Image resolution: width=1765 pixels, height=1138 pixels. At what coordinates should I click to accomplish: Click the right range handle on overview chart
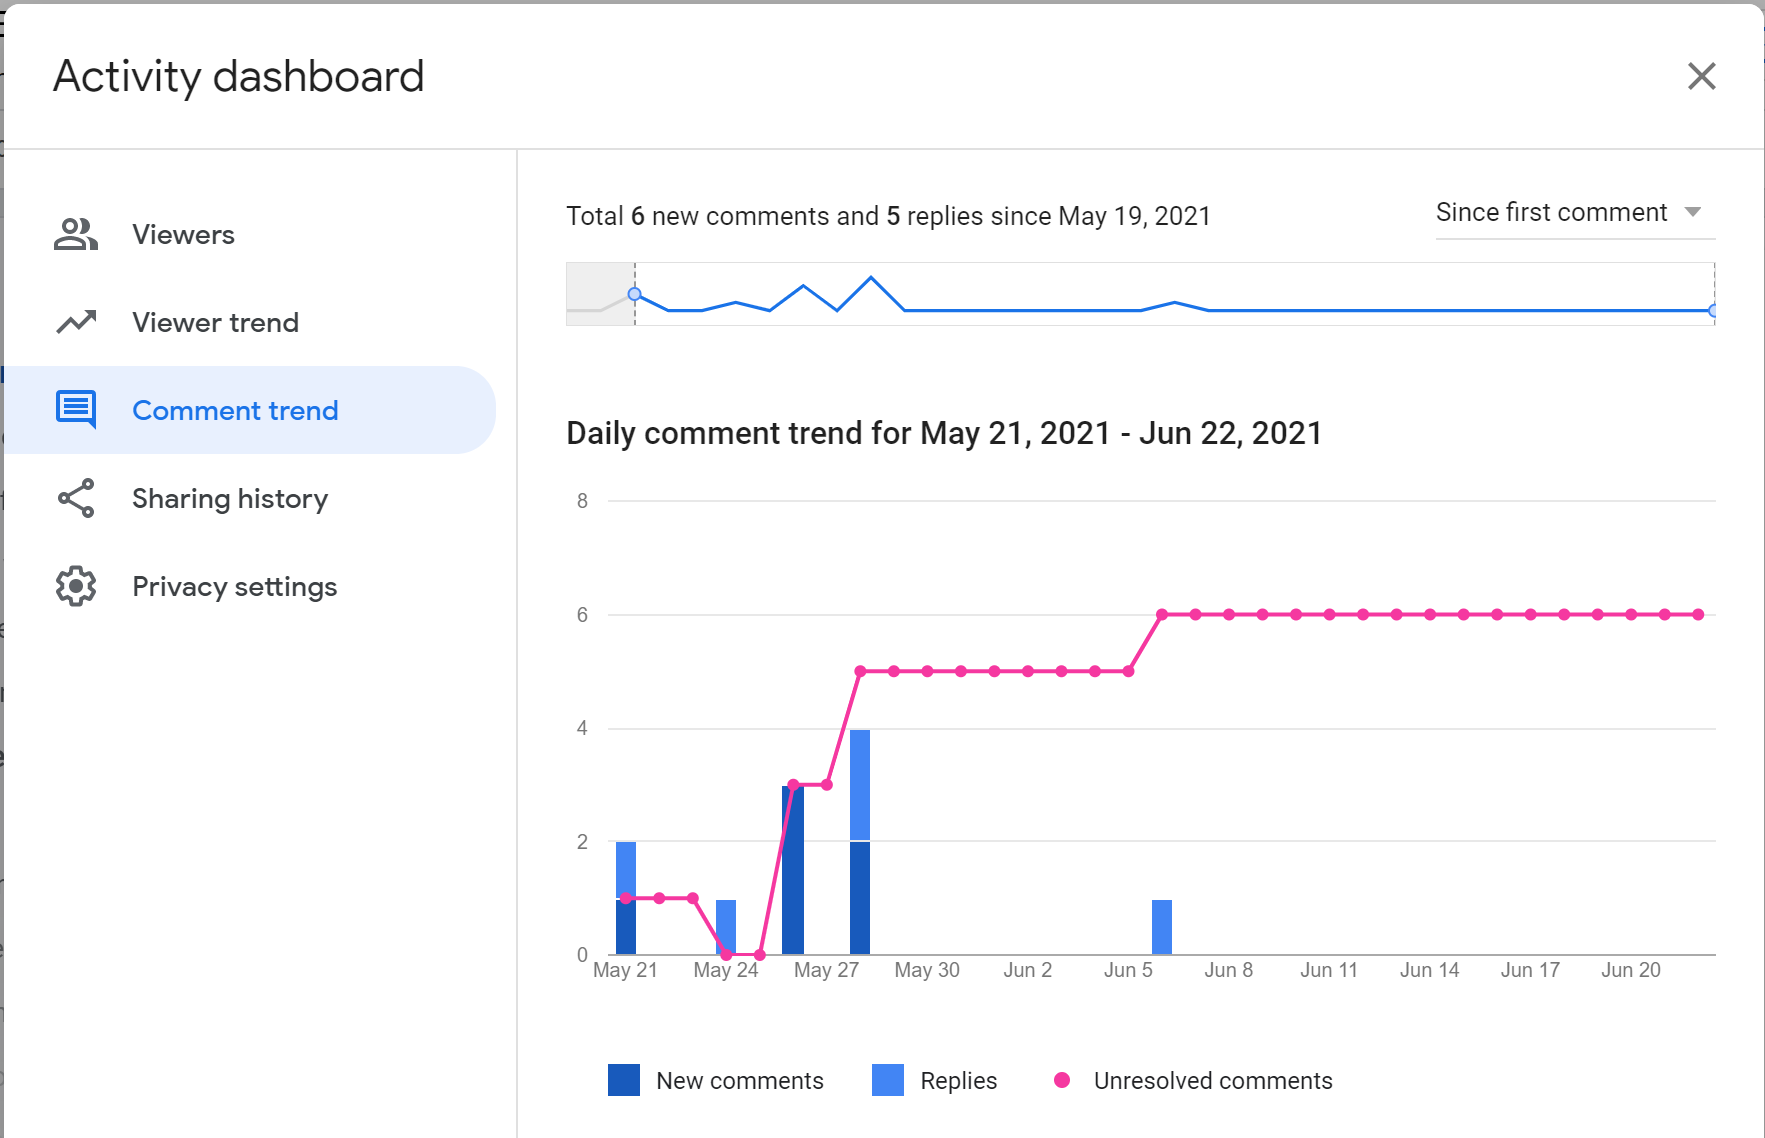point(1713,311)
